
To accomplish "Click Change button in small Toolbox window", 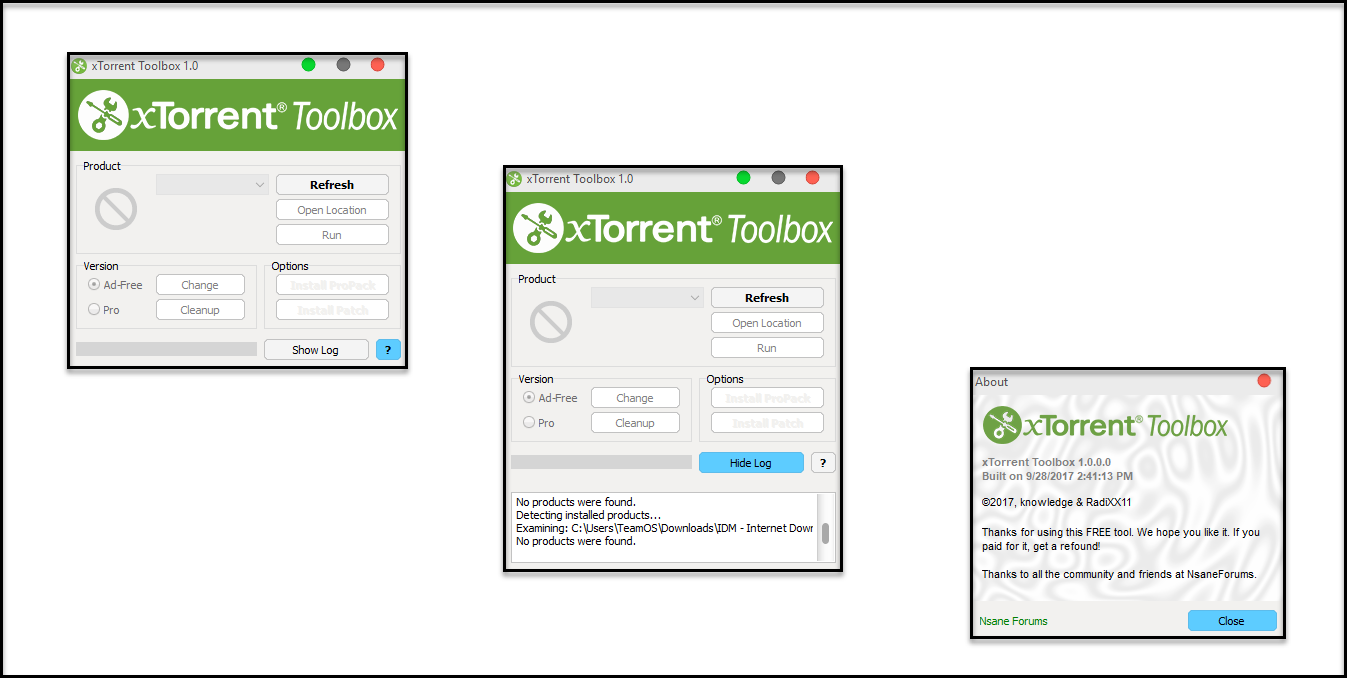I will pyautogui.click(x=200, y=285).
